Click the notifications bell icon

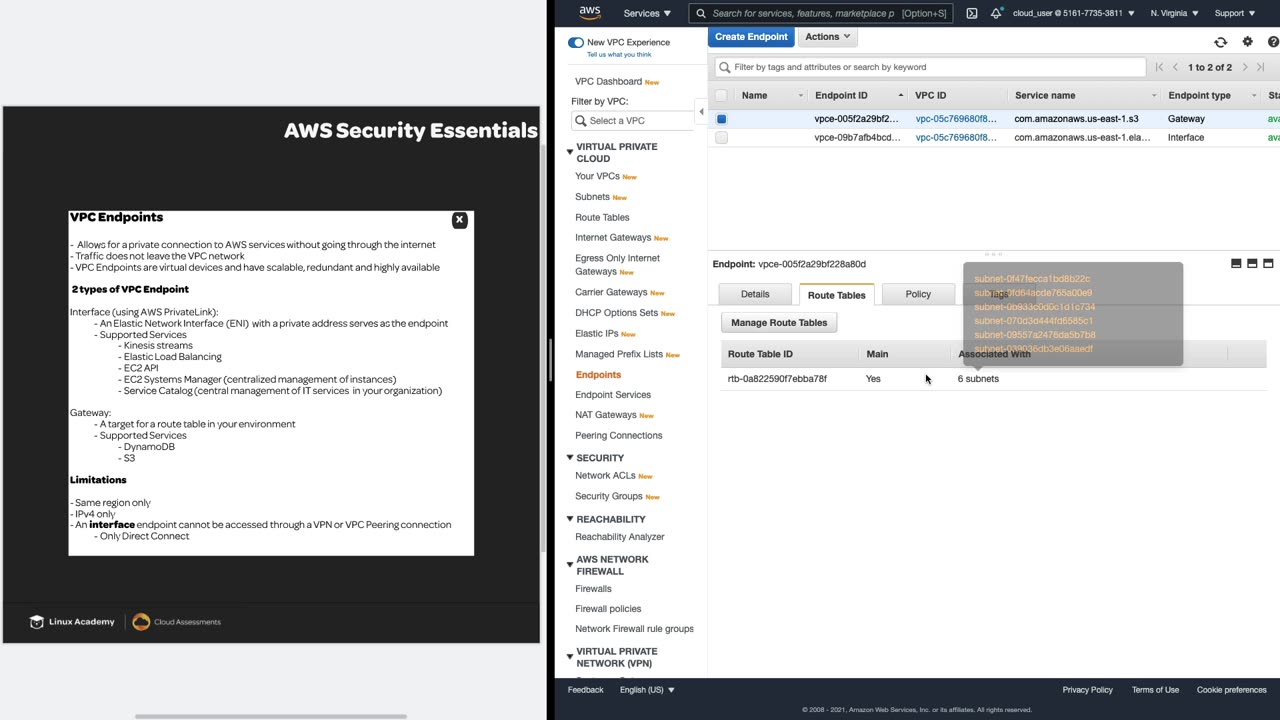pyautogui.click(x=996, y=13)
